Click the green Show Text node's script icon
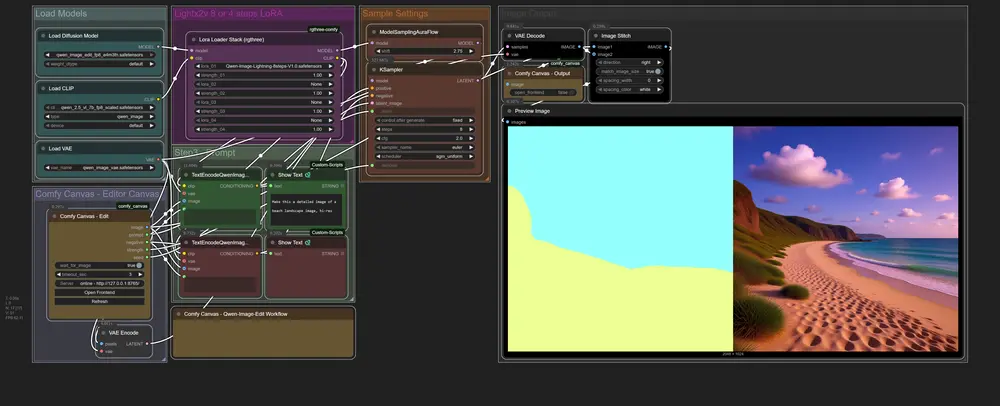The height and width of the screenshot is (406, 1000). pos(308,175)
